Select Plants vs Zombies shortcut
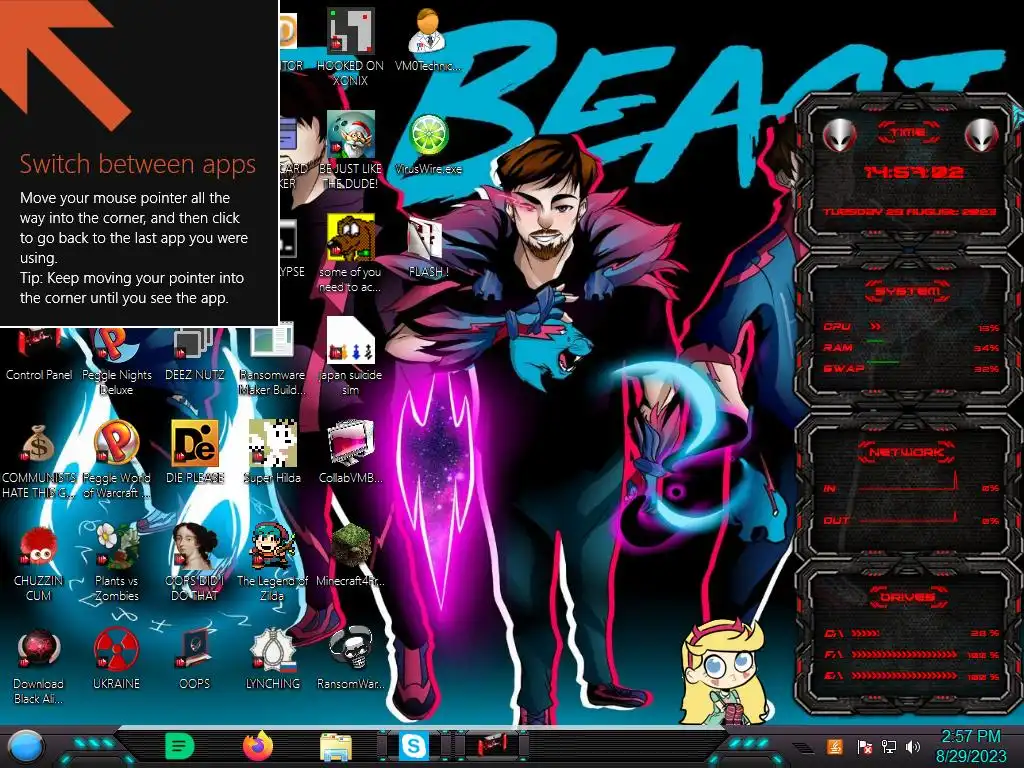The image size is (1024, 768). [x=116, y=562]
